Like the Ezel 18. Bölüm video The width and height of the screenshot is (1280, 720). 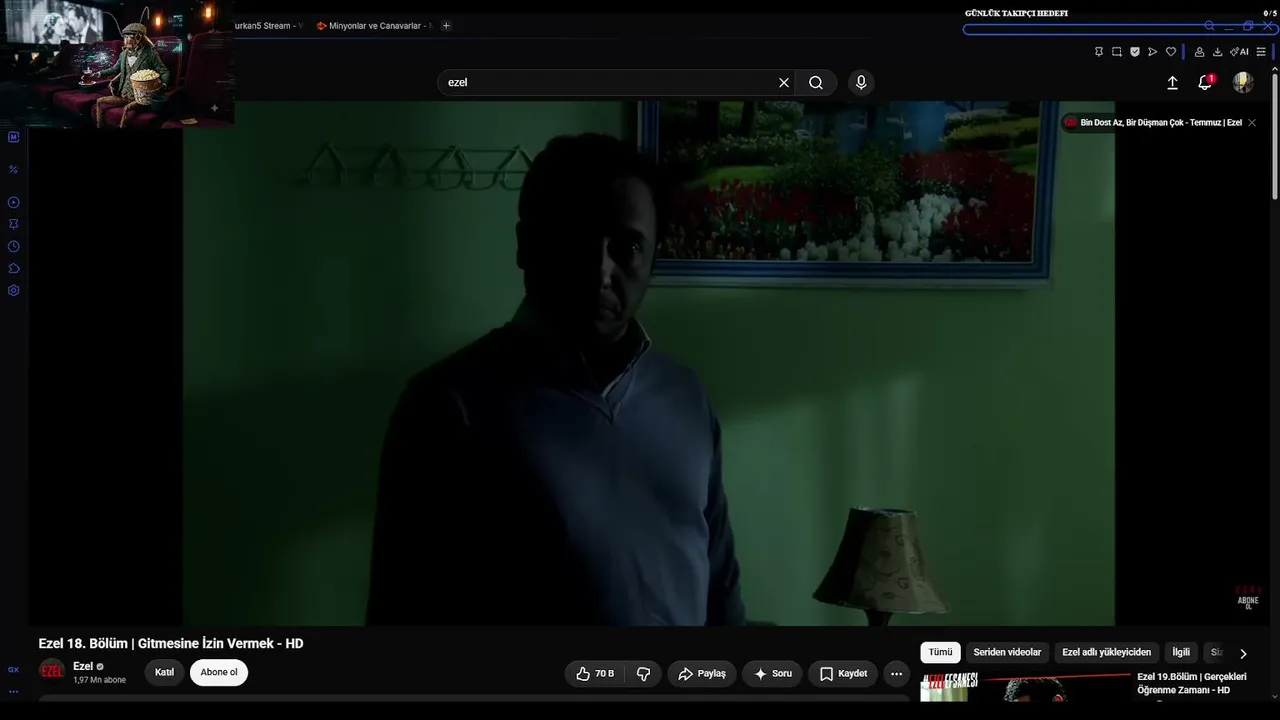[x=595, y=674]
